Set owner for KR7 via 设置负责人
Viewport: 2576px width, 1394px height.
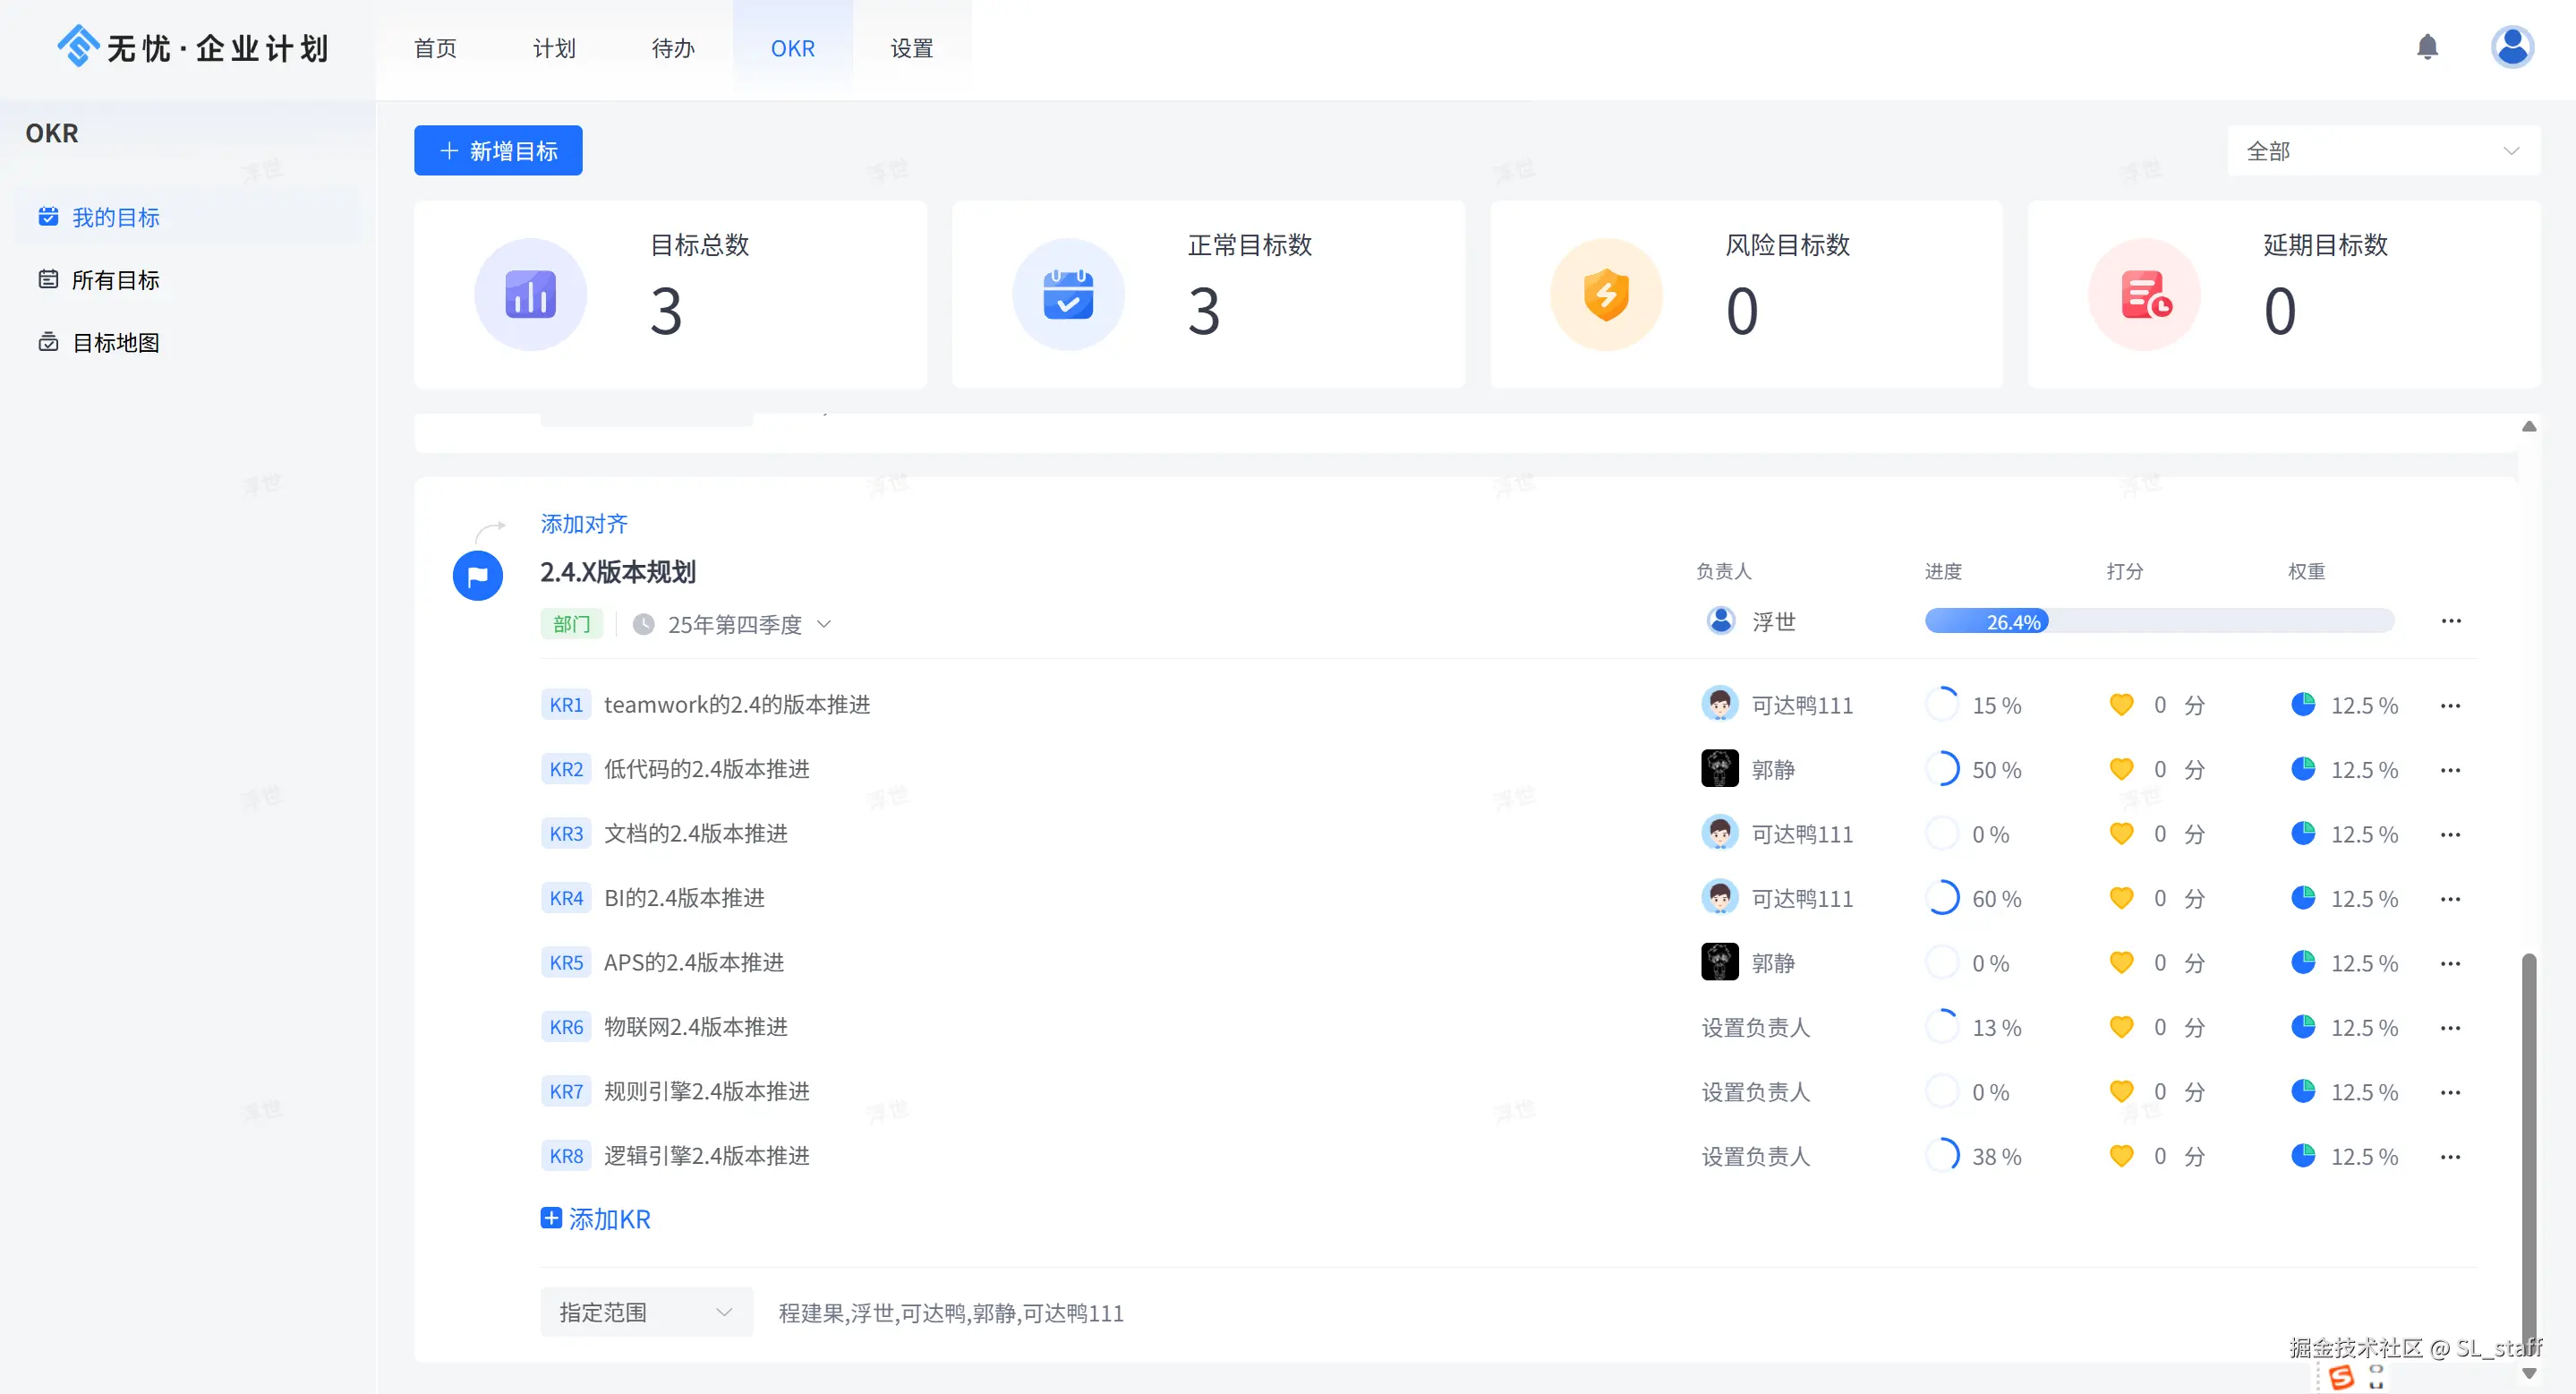1755,1092
